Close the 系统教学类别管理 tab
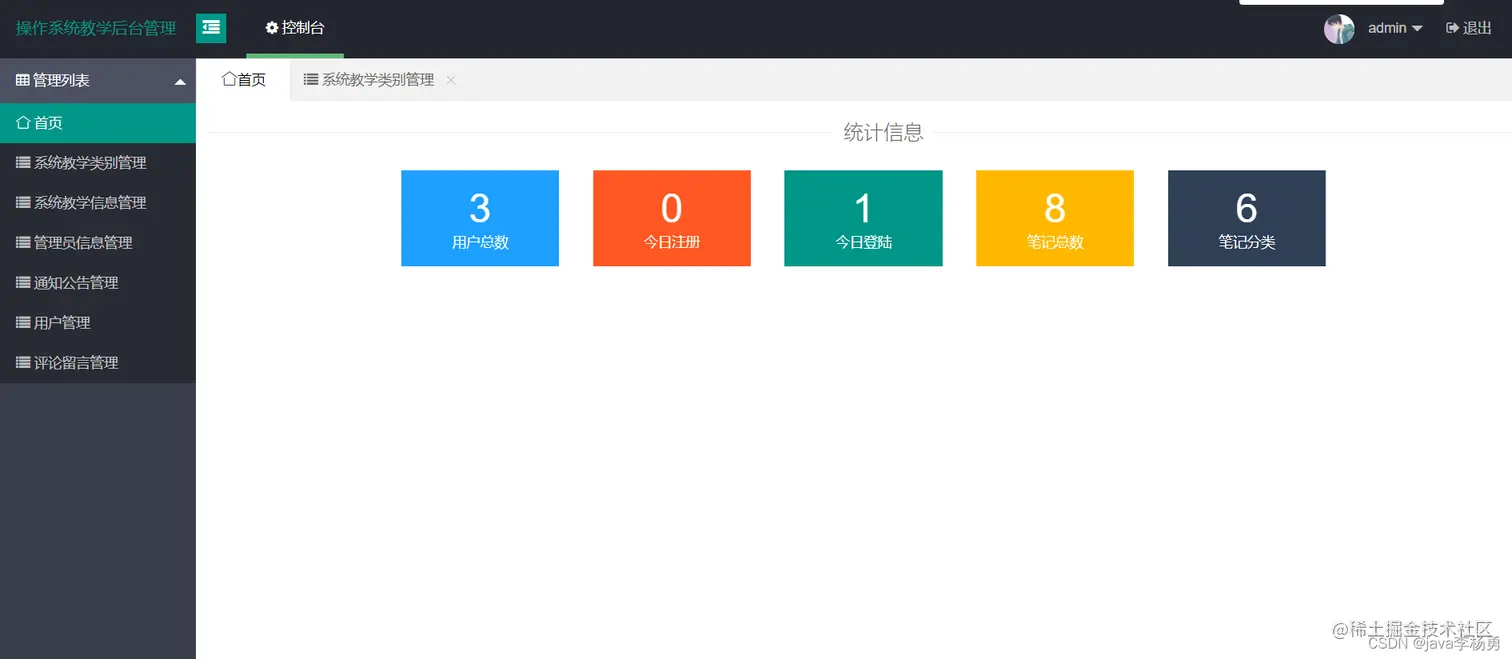1512x659 pixels. (x=451, y=80)
